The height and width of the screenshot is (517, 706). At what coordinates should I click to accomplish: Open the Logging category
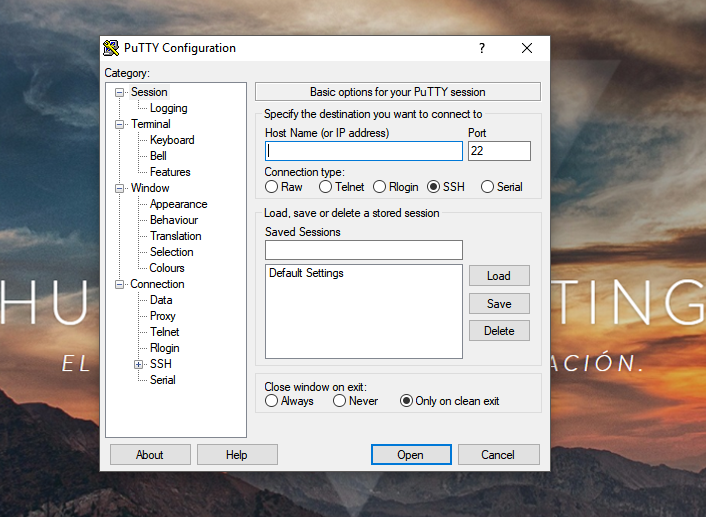coord(168,108)
